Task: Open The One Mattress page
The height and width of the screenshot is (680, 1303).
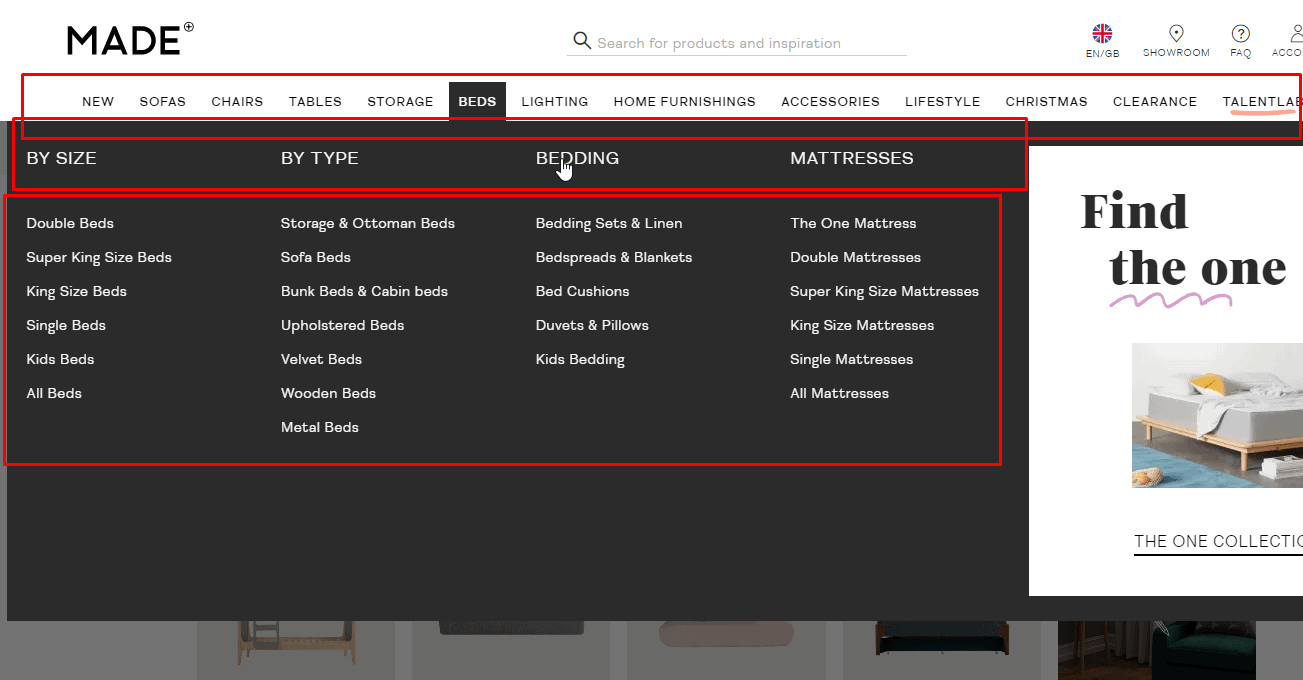Action: [853, 223]
